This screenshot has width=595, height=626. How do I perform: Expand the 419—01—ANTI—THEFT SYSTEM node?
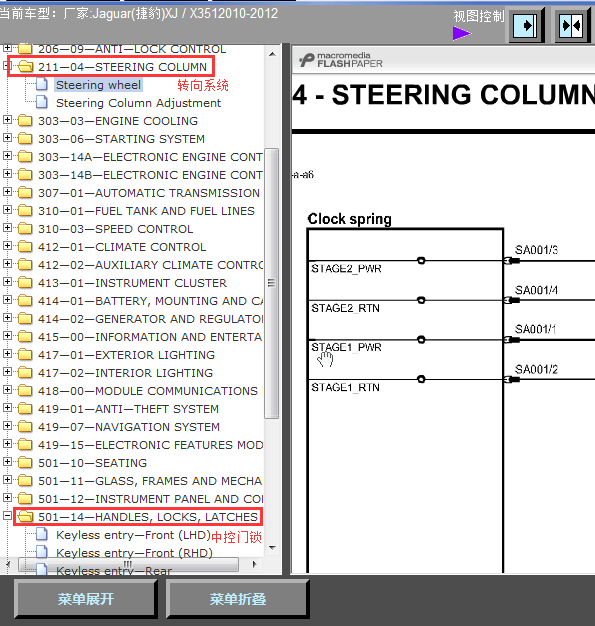point(7,408)
